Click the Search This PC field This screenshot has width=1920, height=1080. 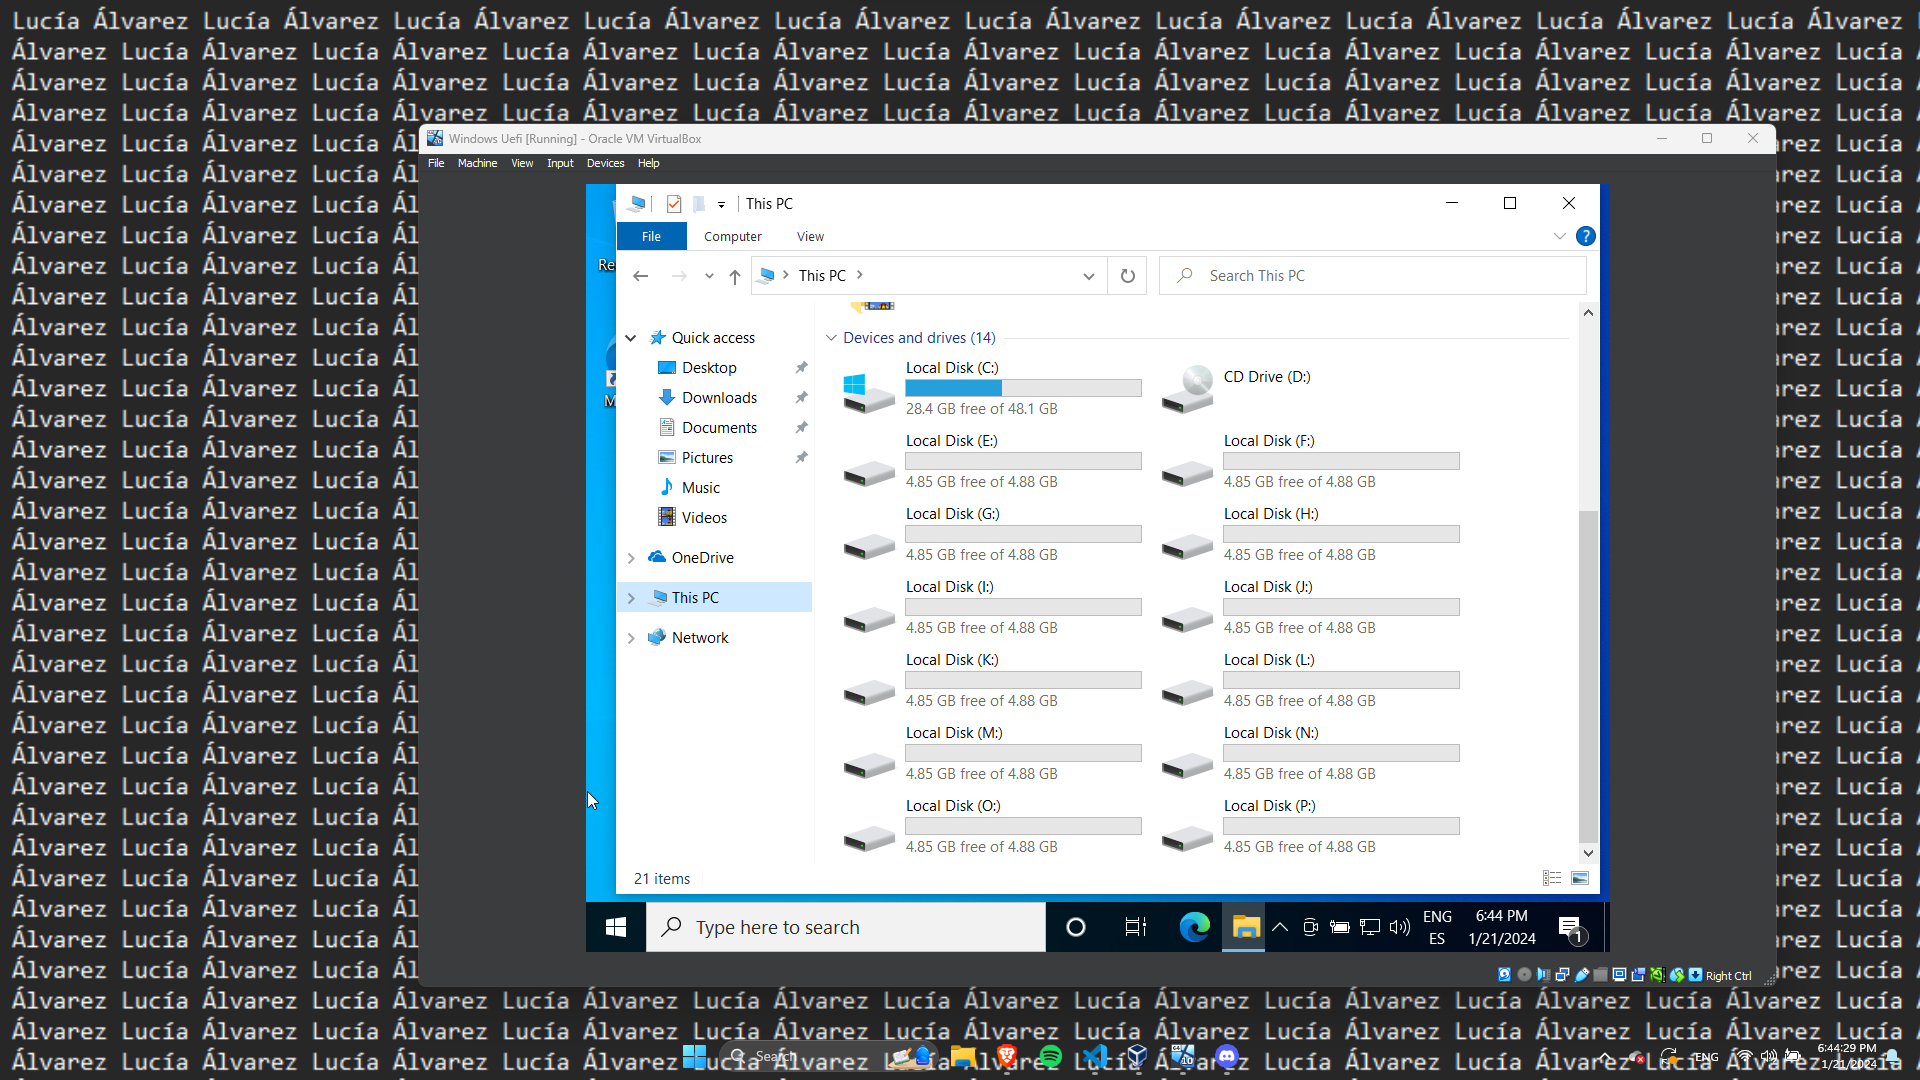1380,276
